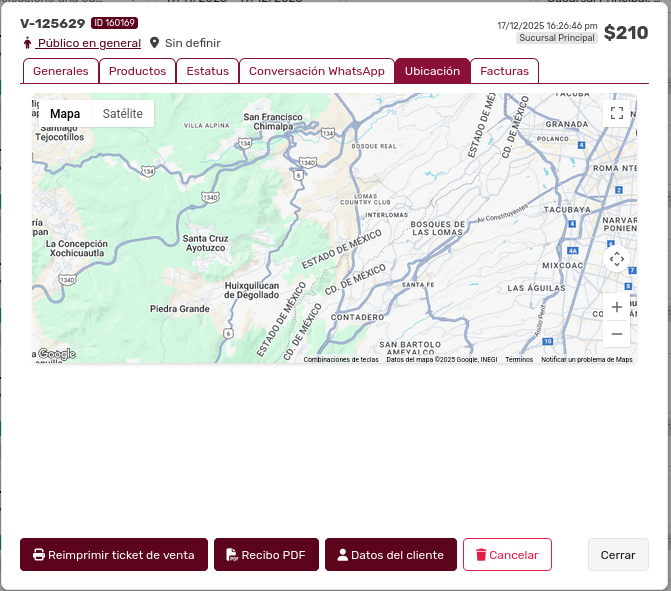Image resolution: width=671 pixels, height=591 pixels.
Task: Open the map camera pan controls
Action: [x=617, y=259]
